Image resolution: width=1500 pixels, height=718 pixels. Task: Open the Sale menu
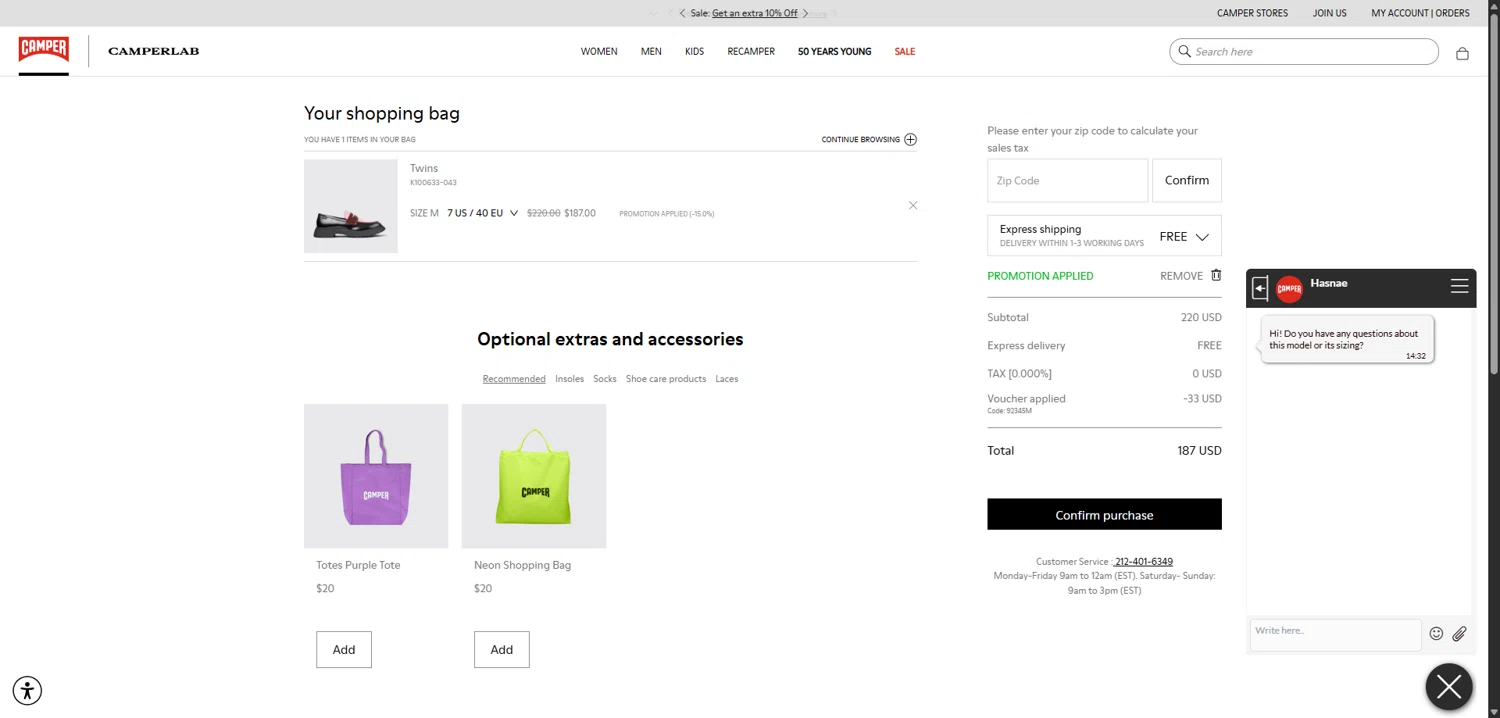[x=905, y=51]
